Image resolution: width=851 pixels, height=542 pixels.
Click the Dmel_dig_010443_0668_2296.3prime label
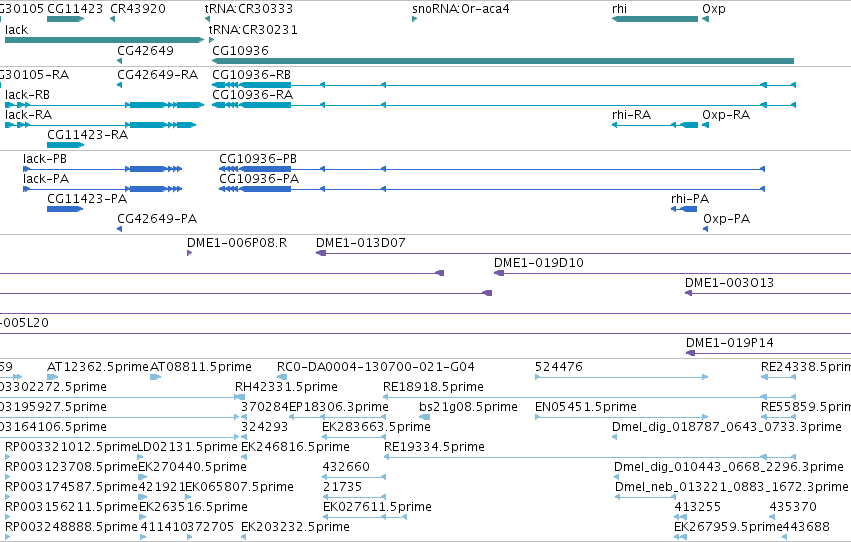pyautogui.click(x=729, y=467)
